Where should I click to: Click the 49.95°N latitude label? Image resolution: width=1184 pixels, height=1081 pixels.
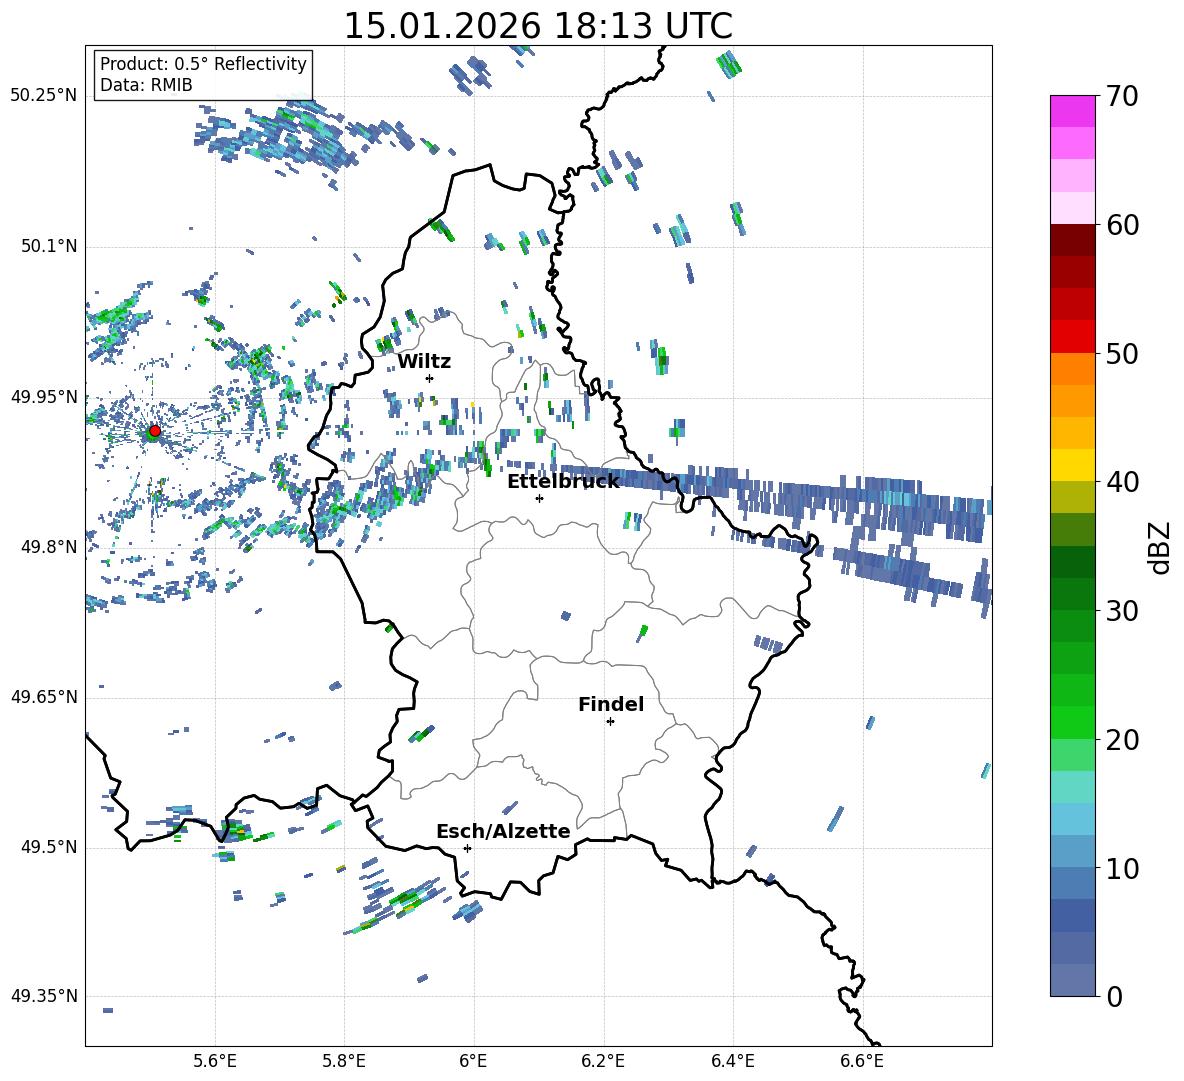point(44,397)
